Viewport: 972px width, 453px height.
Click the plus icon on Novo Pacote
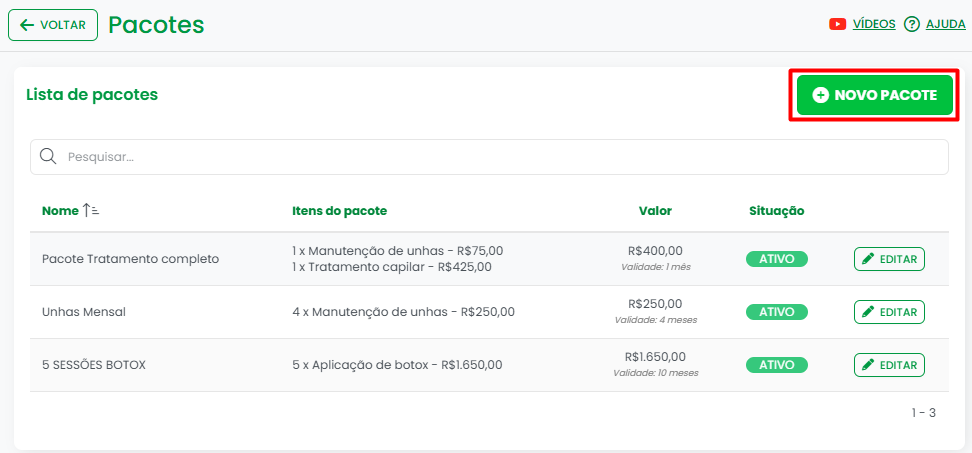820,96
